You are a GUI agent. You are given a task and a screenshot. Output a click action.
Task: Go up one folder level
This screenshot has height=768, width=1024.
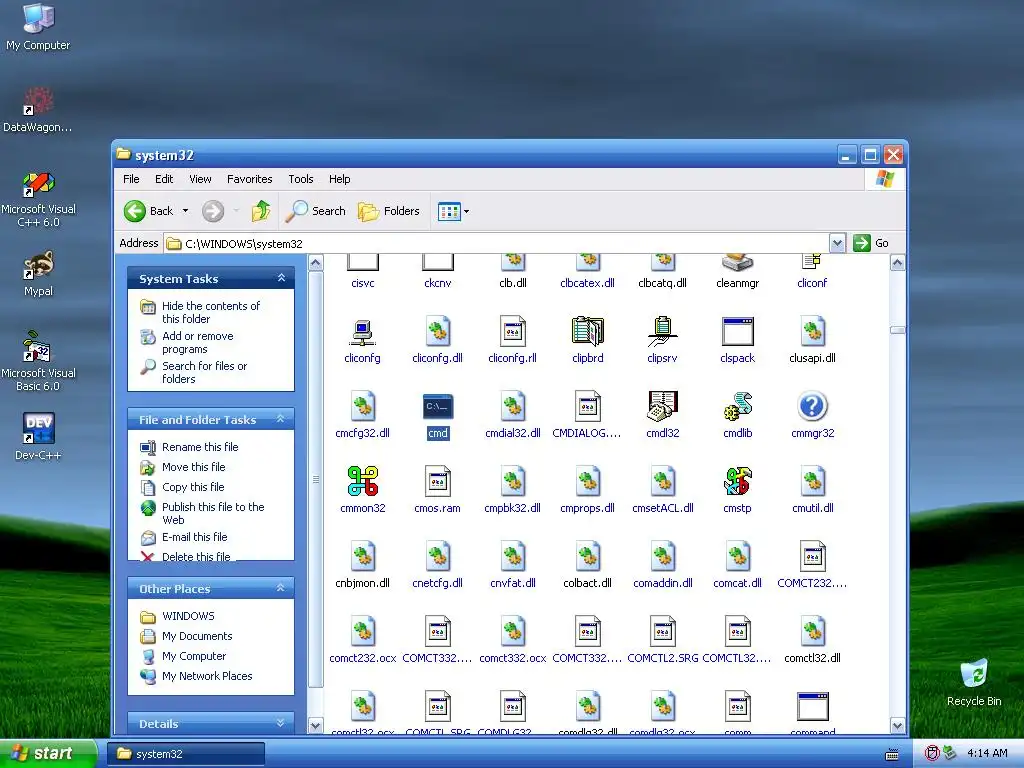[x=261, y=211]
